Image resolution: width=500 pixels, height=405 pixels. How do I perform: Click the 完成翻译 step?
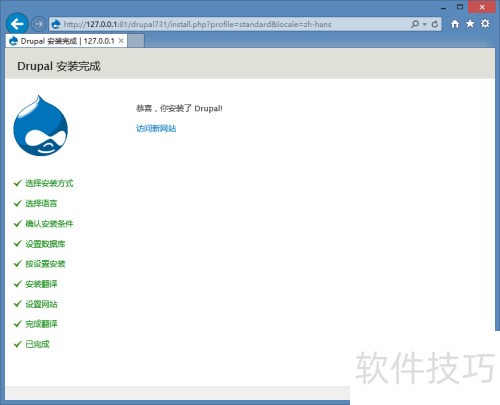click(41, 324)
